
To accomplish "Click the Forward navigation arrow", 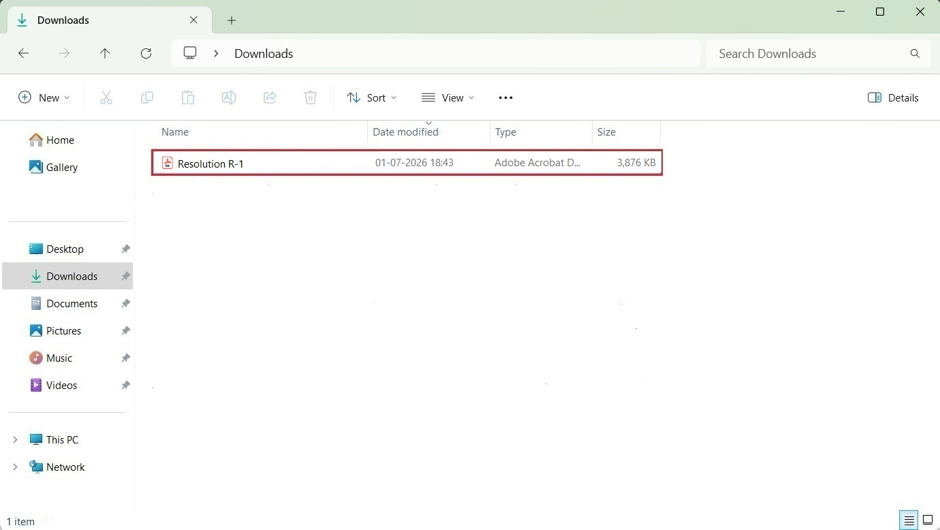I will pyautogui.click(x=64, y=53).
